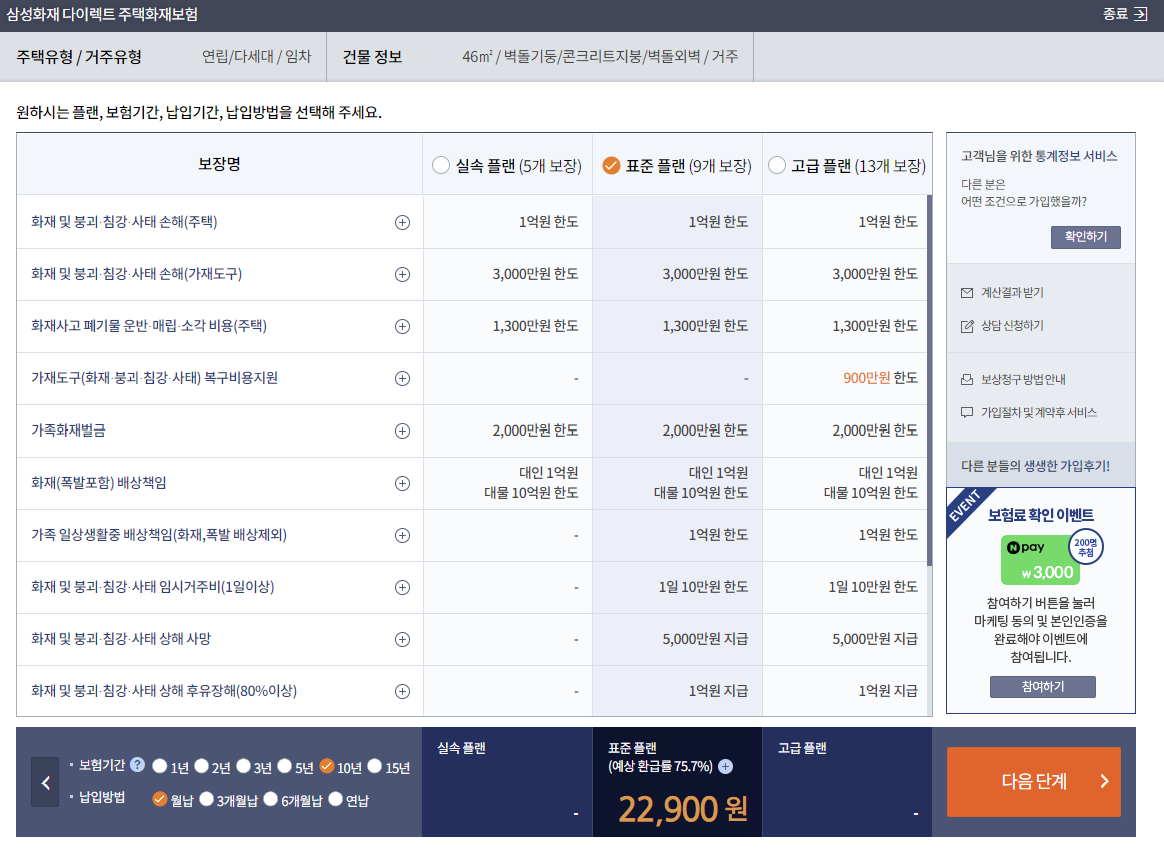Click 연립/다세대 / 임차 housing type value
1164x856 pixels.
[x=256, y=56]
